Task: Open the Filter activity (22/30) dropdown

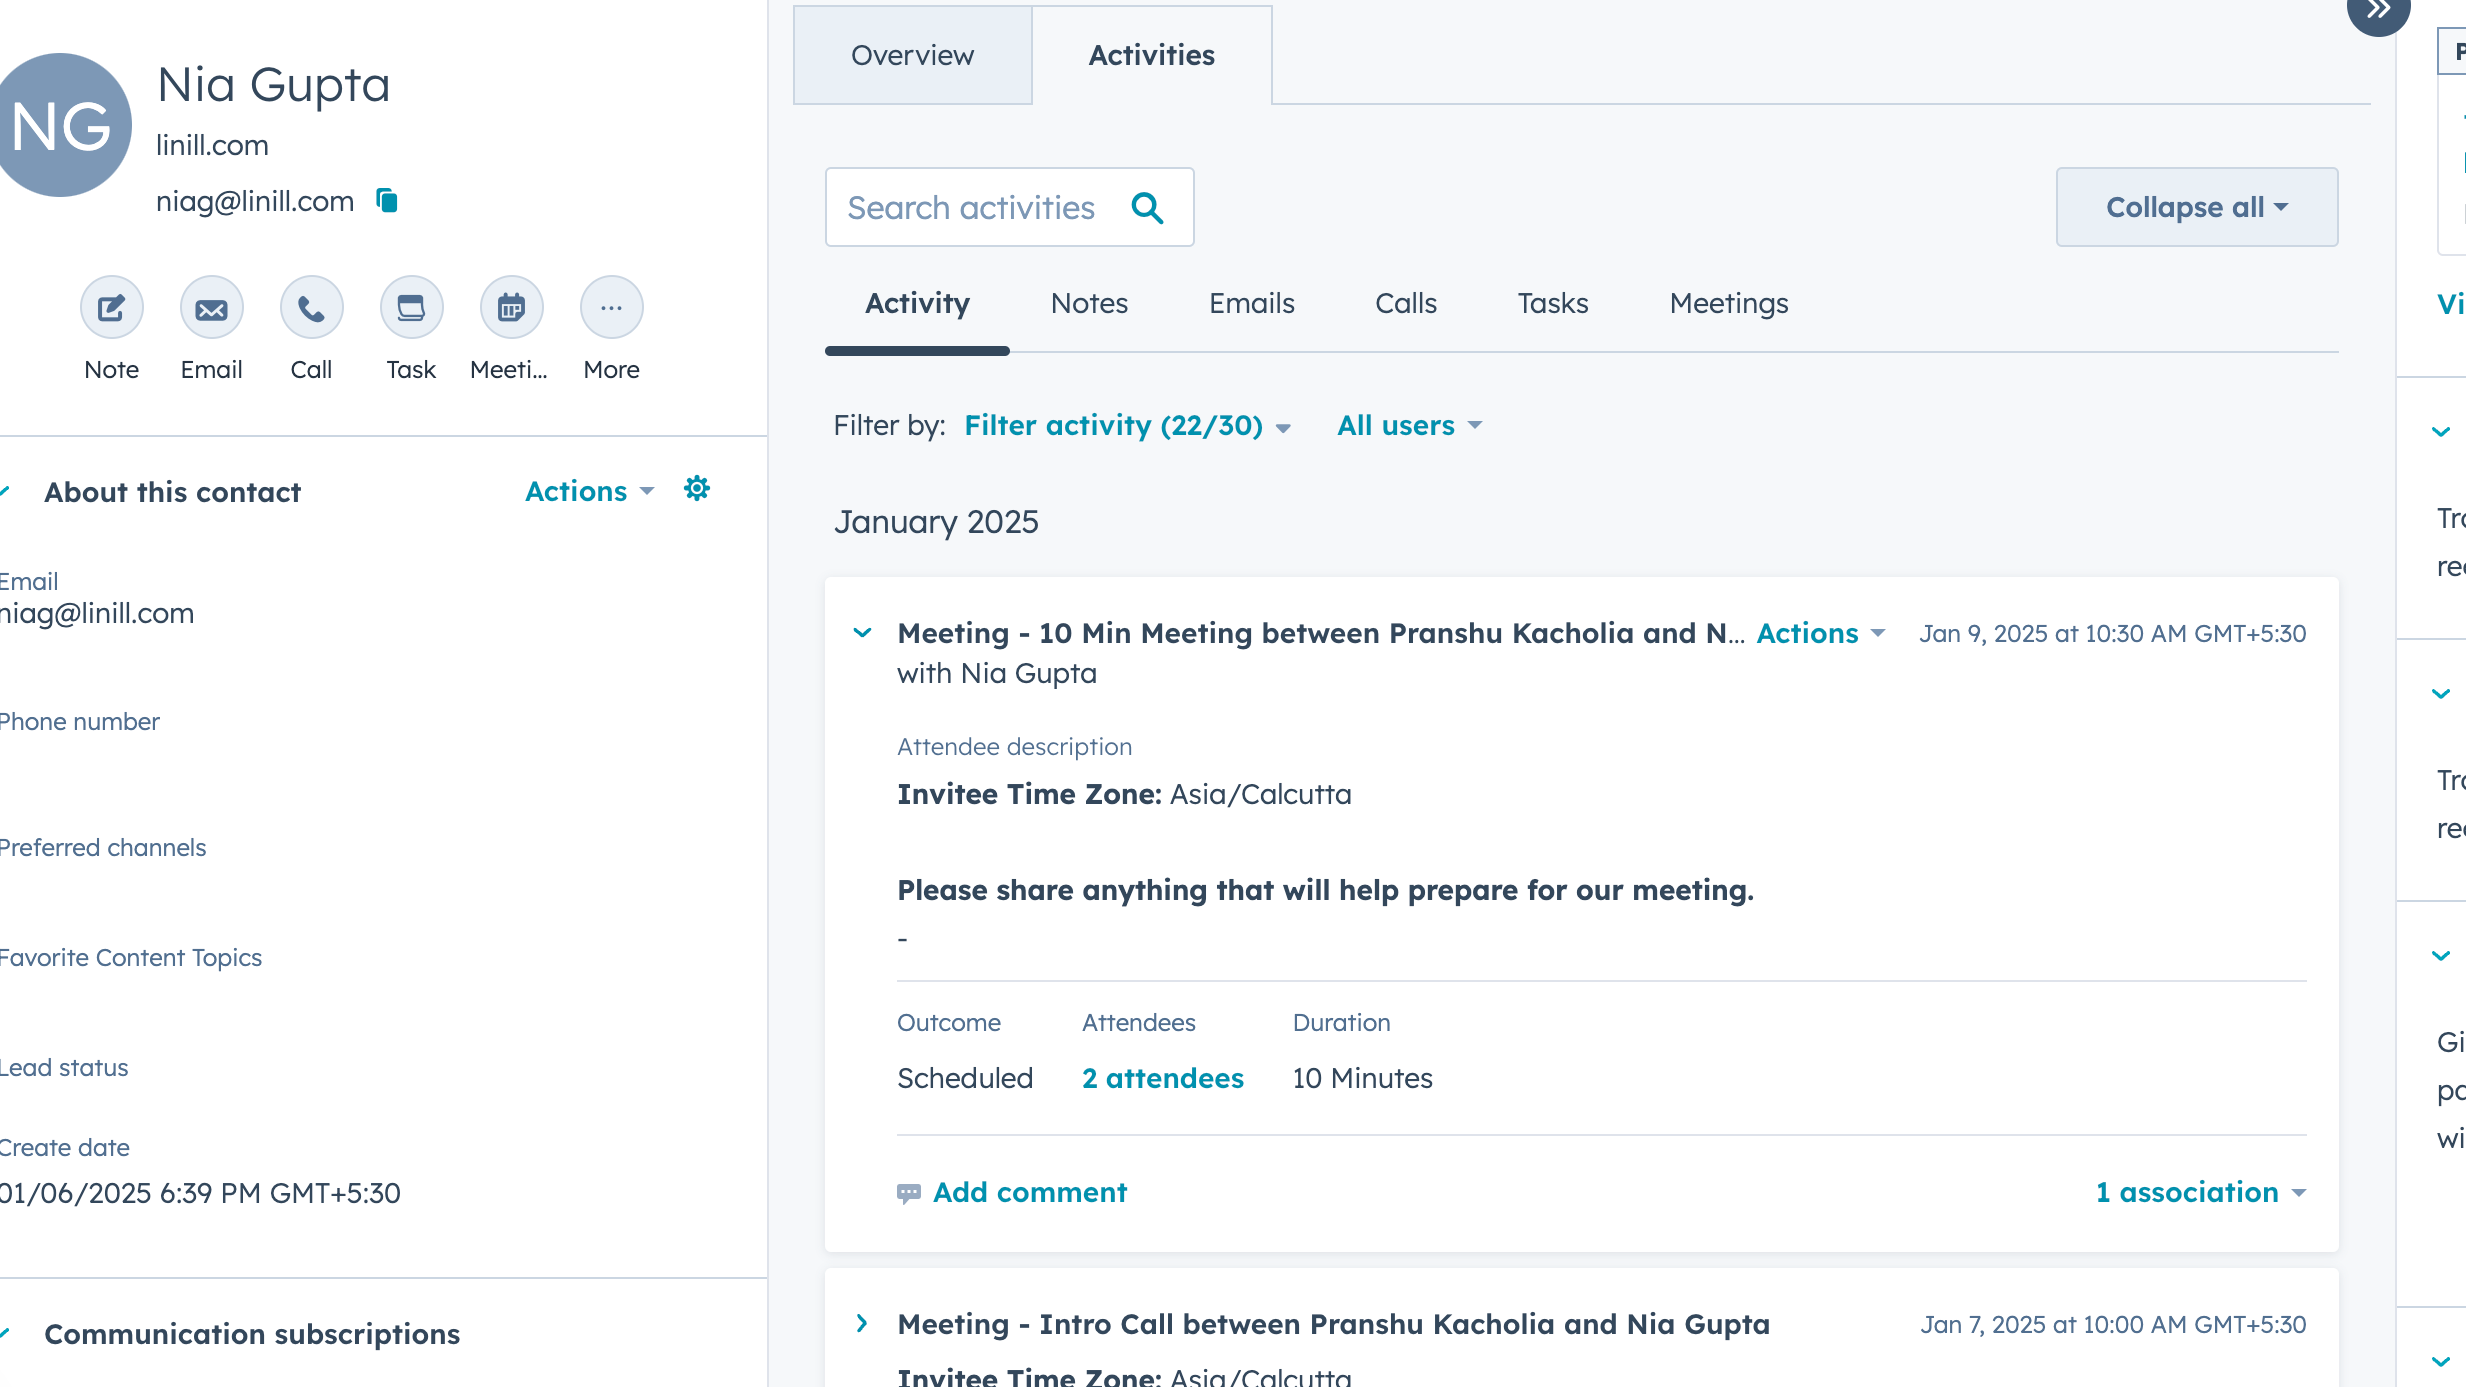Action: click(1127, 426)
